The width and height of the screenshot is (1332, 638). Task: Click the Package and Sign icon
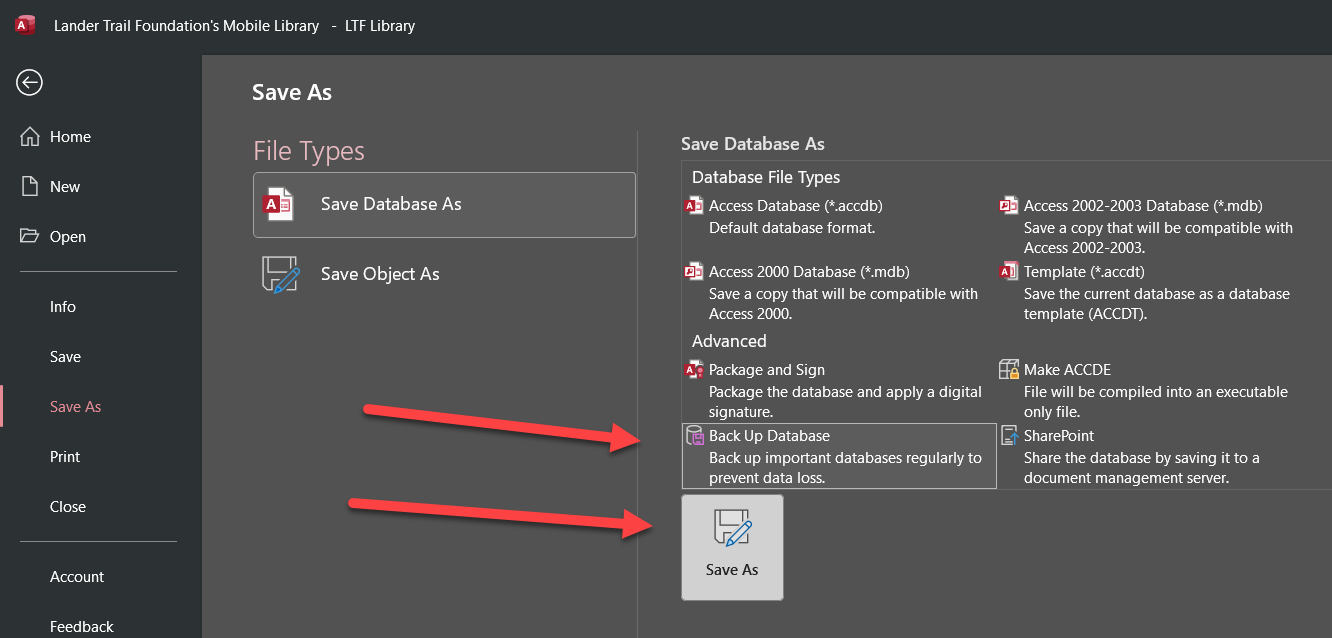click(x=694, y=370)
